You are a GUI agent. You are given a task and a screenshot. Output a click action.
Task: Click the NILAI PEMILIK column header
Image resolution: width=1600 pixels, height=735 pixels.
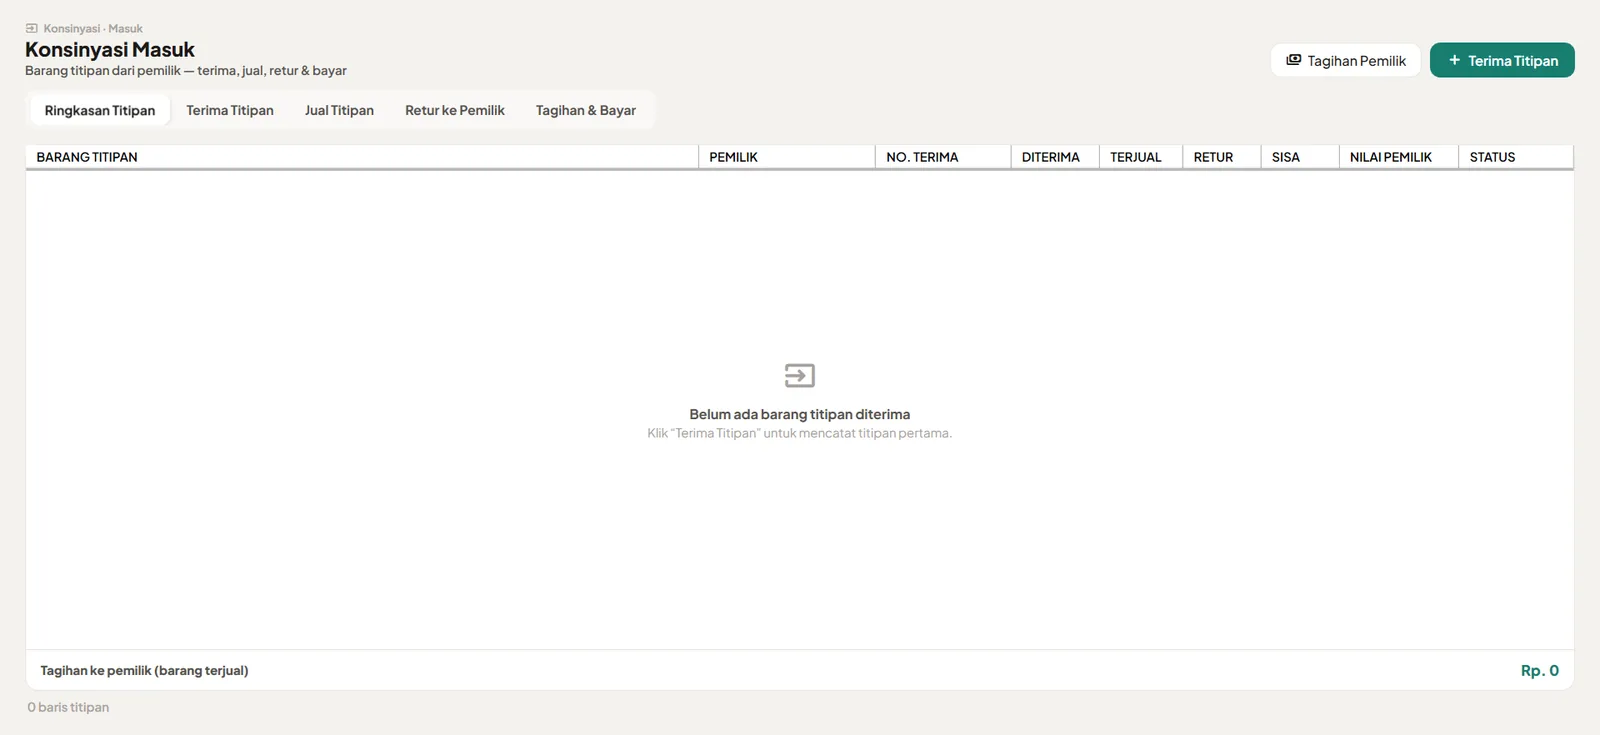[x=1399, y=157]
